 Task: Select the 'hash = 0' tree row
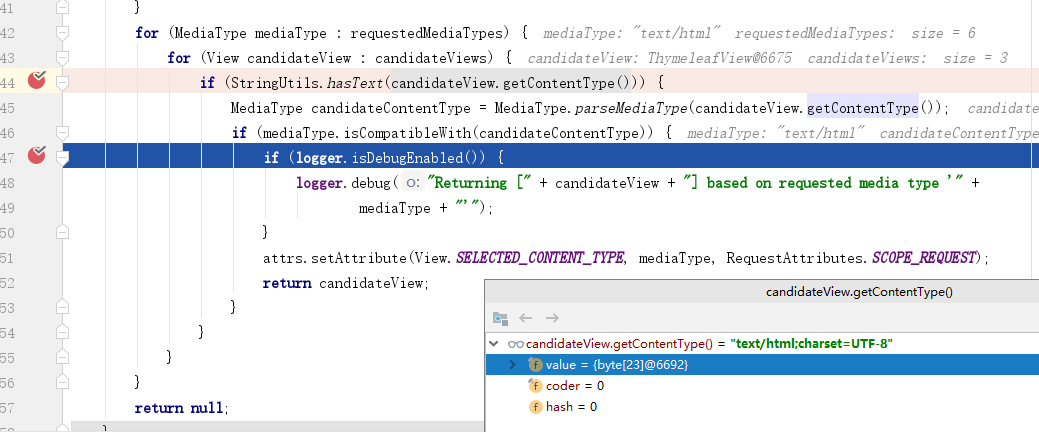point(571,407)
